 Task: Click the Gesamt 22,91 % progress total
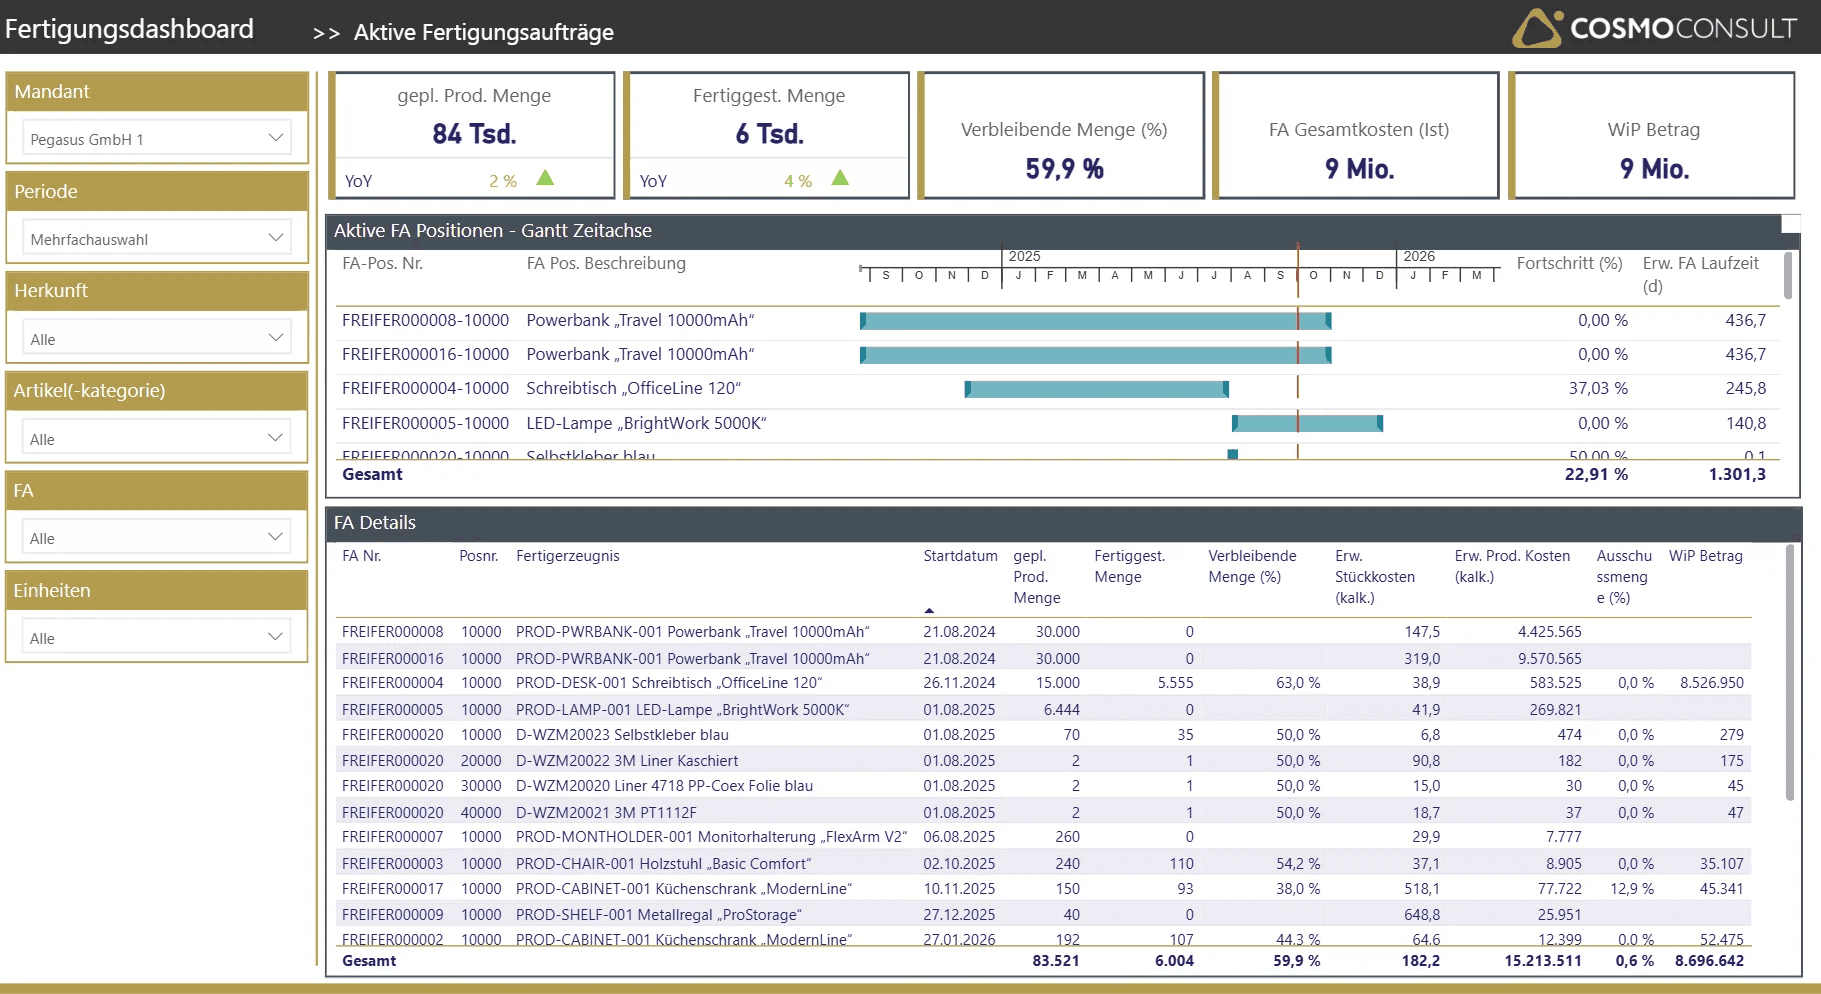pyautogui.click(x=1596, y=474)
